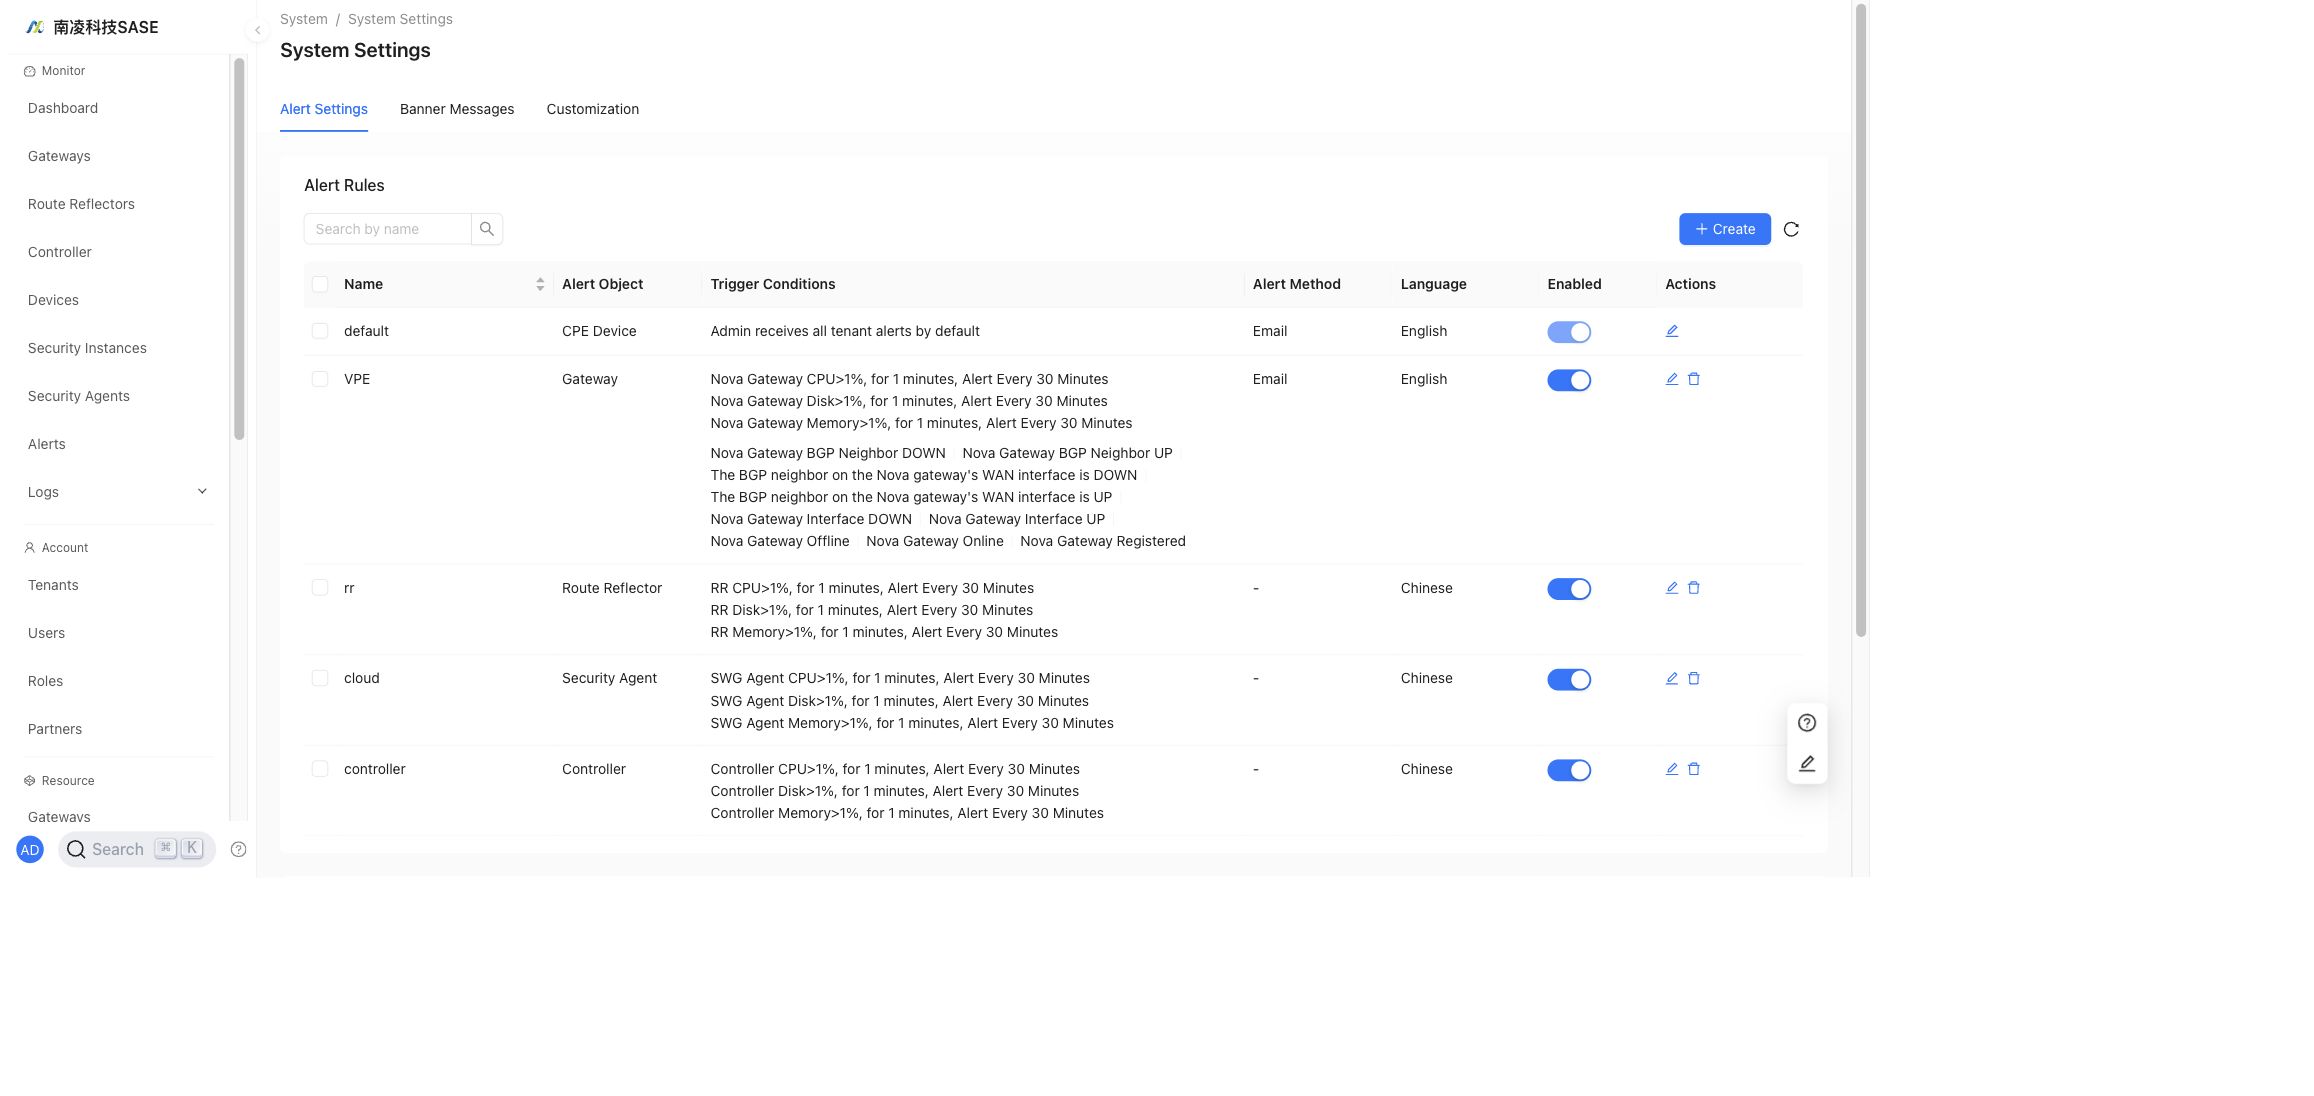
Task: Delete the cloud alert rule
Action: click(x=1694, y=678)
